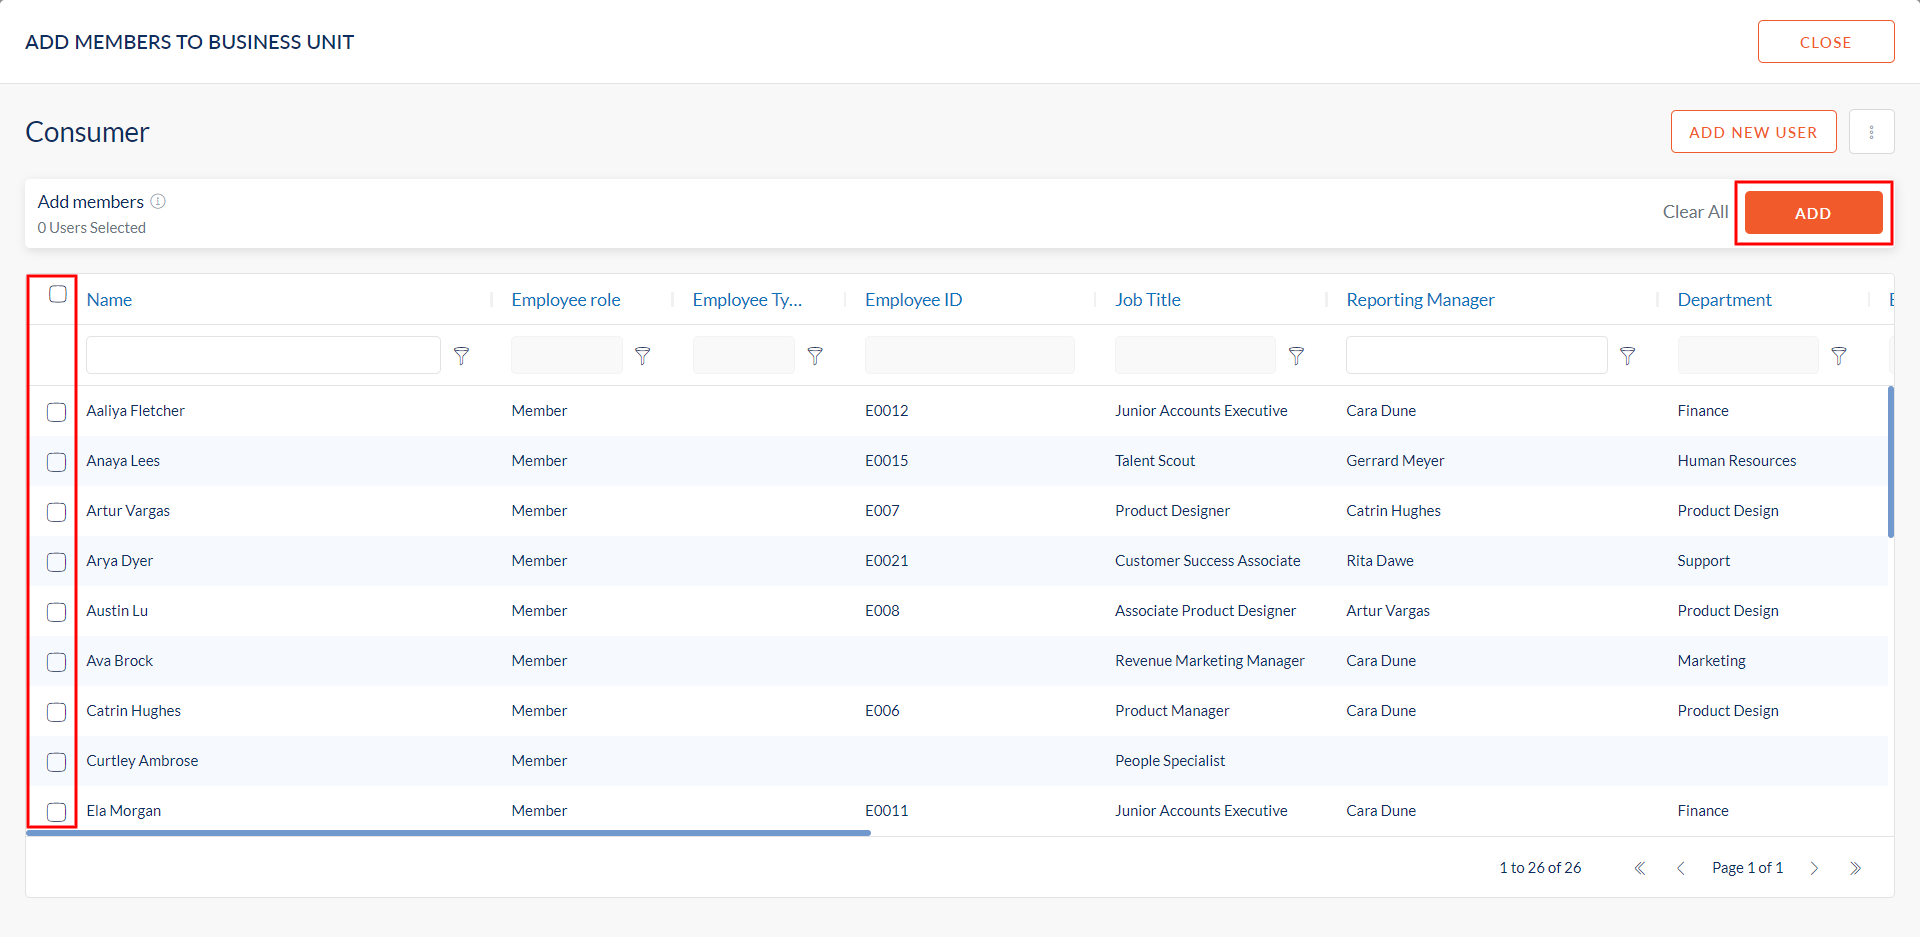Image resolution: width=1920 pixels, height=937 pixels.
Task: Select the Catrin Hughes checkbox
Action: coord(56,712)
